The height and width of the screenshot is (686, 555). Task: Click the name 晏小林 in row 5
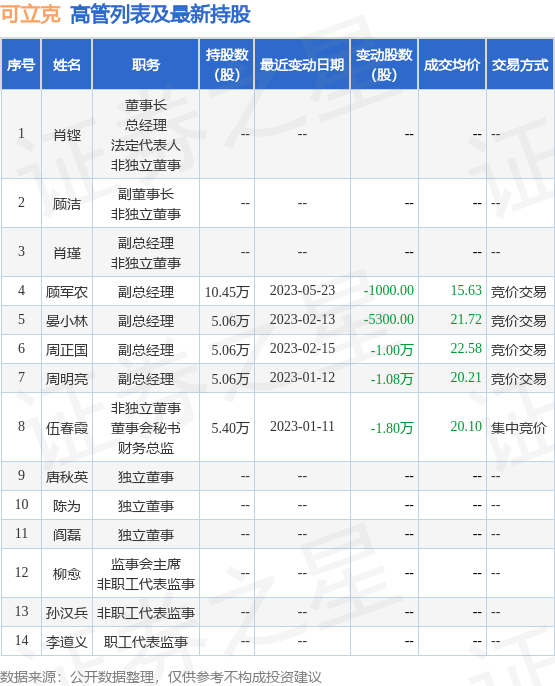67,321
